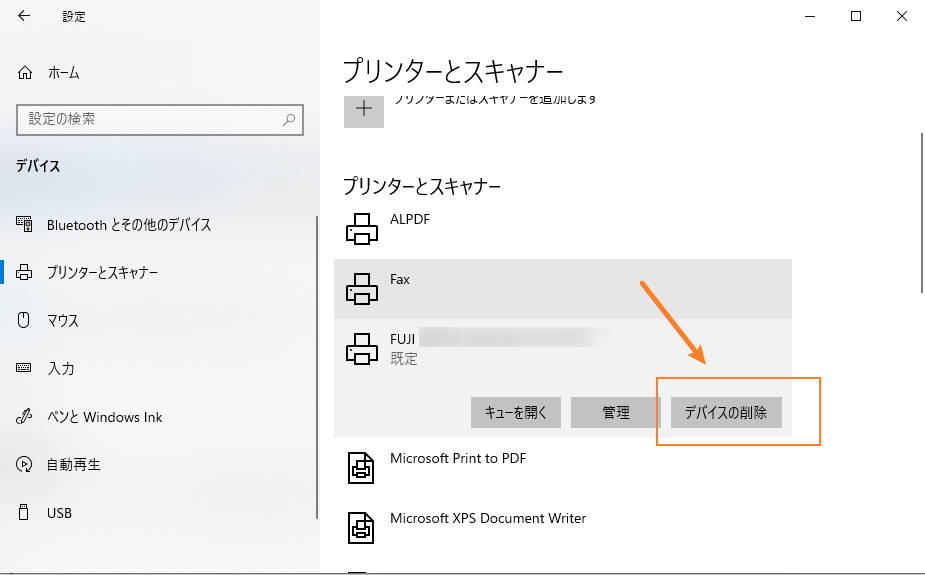Click キューを開く button
This screenshot has width=925, height=575.
tap(516, 412)
